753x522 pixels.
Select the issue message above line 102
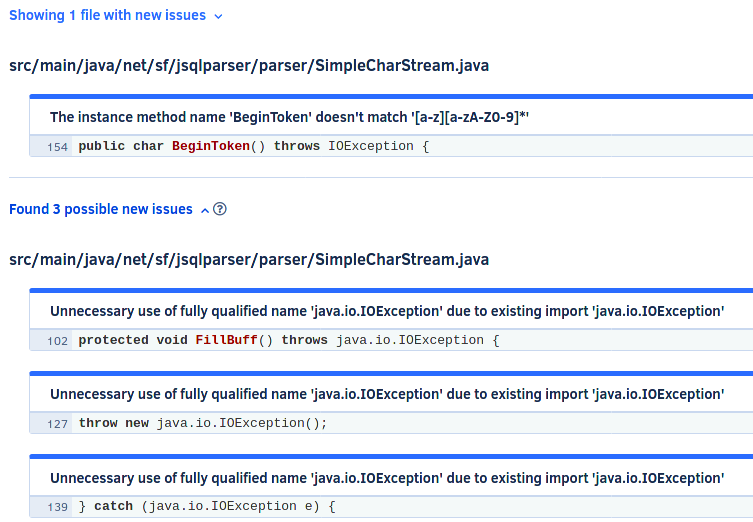click(x=387, y=311)
